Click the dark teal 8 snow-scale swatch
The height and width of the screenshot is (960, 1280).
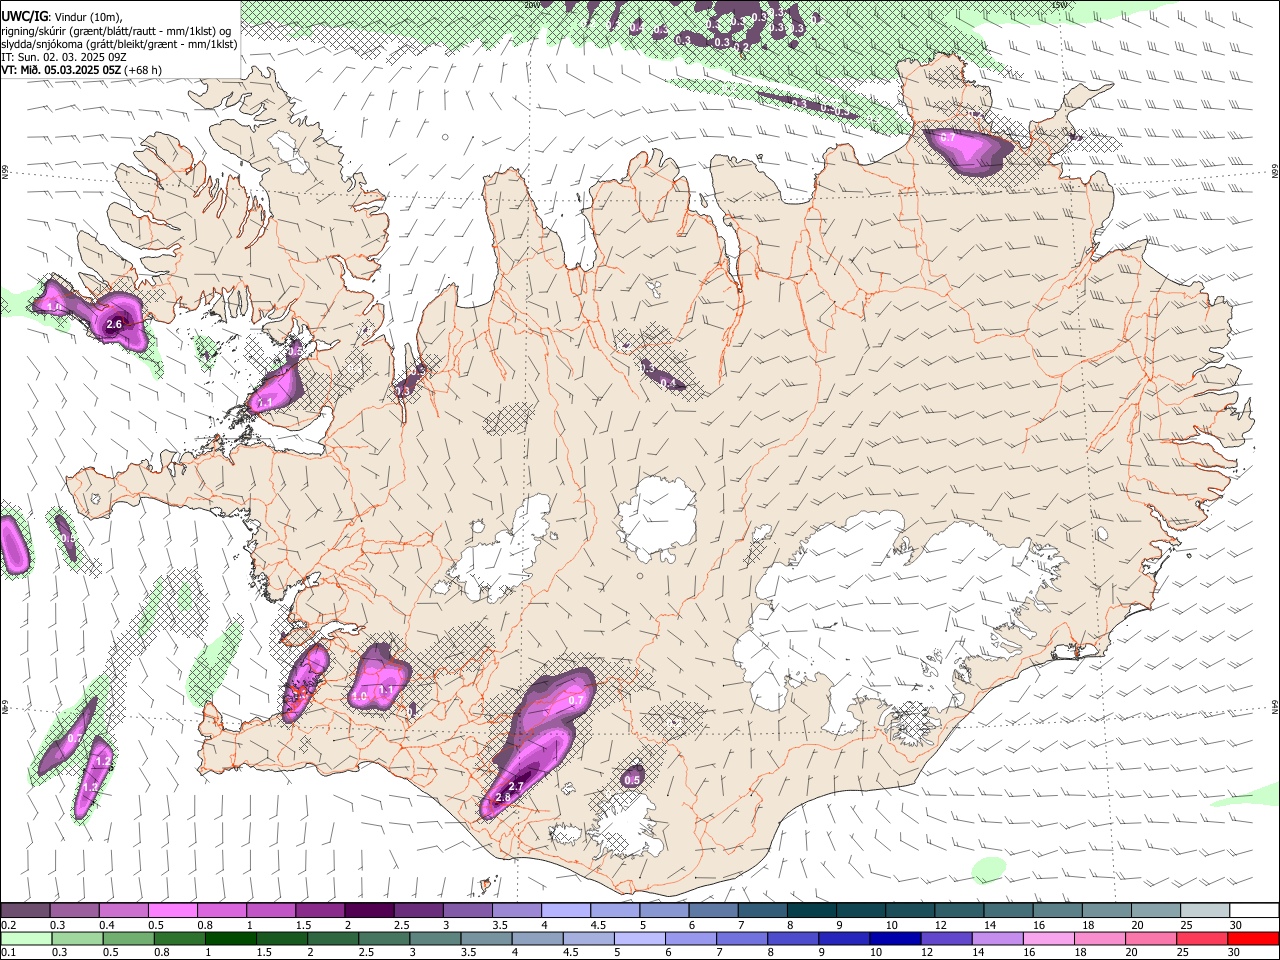(812, 911)
